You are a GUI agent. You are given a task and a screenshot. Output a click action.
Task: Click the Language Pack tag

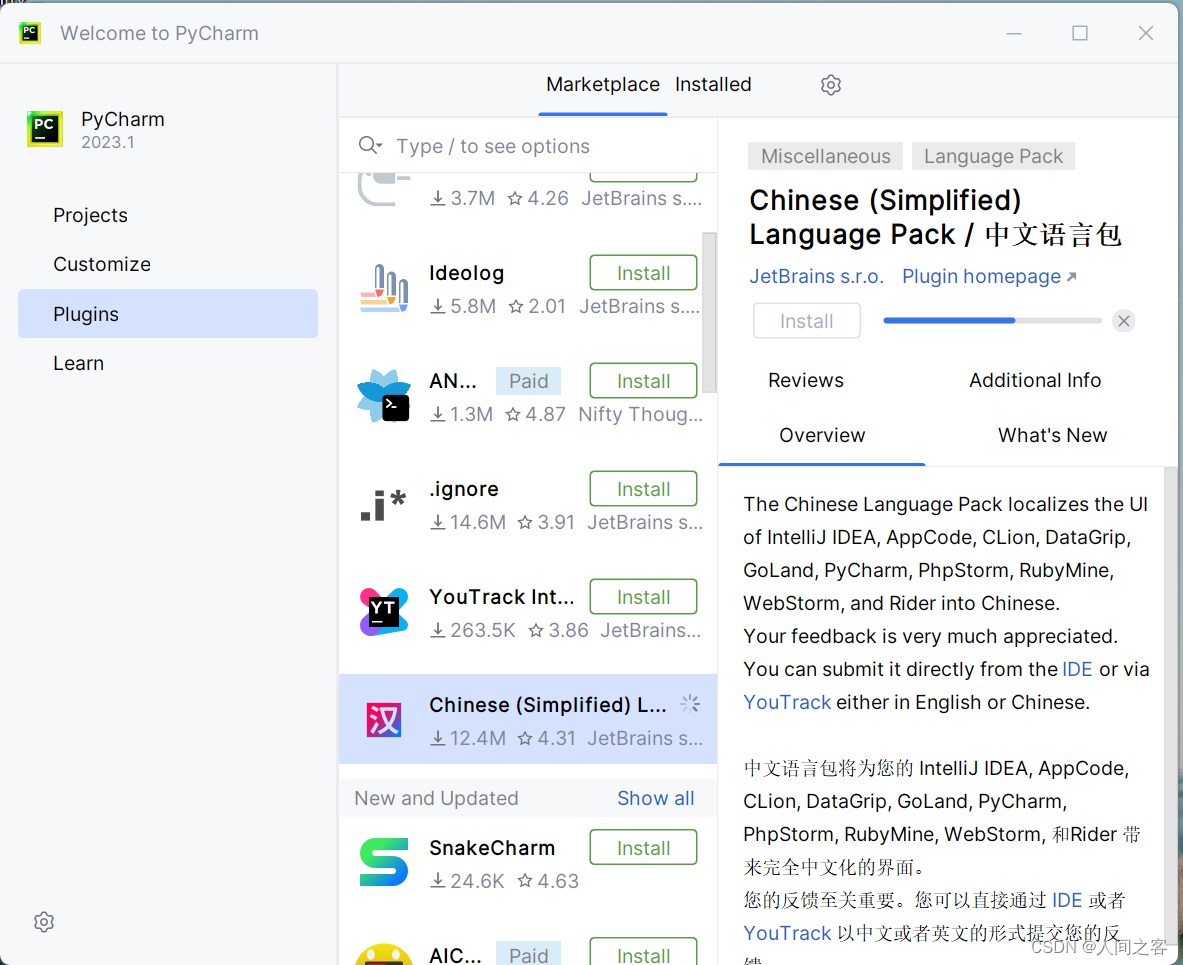[x=993, y=156]
